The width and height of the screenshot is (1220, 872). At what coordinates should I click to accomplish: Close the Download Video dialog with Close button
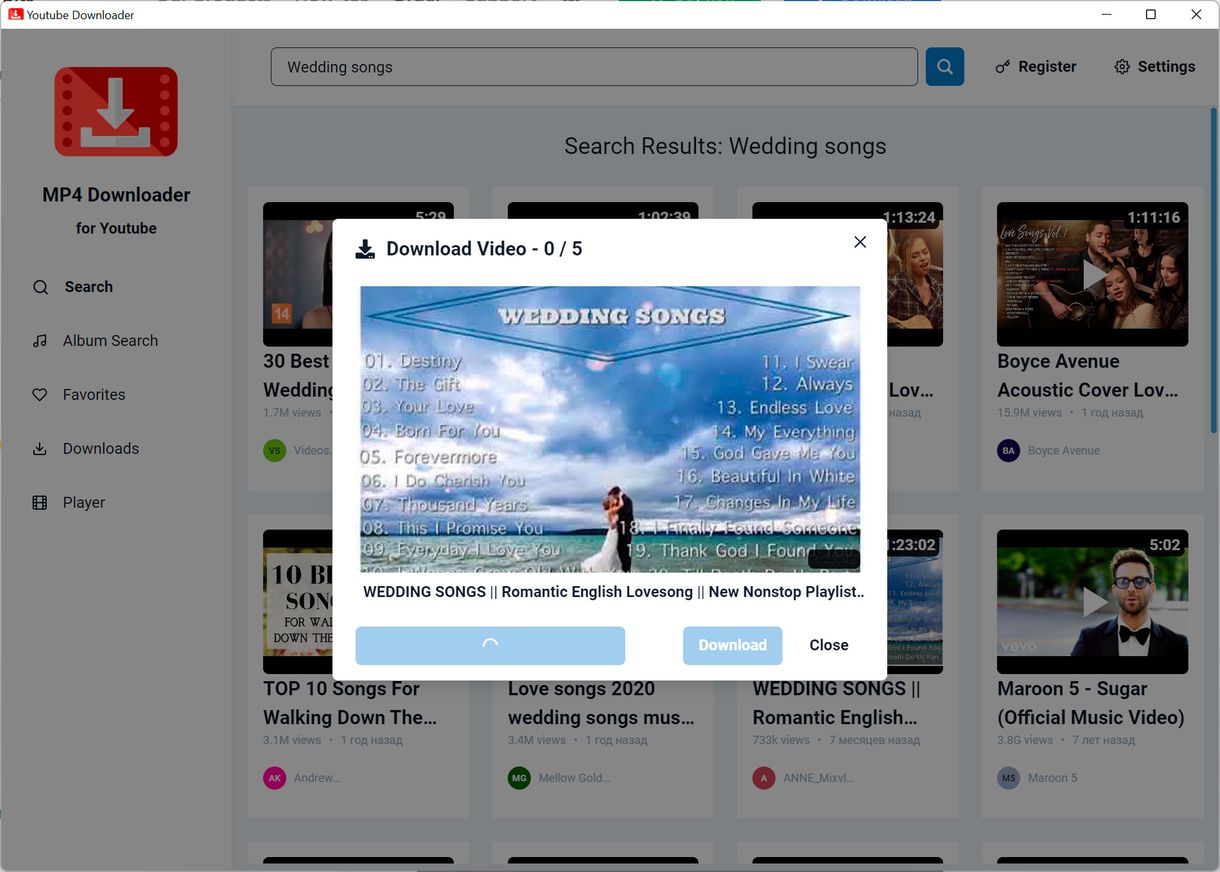coord(828,645)
